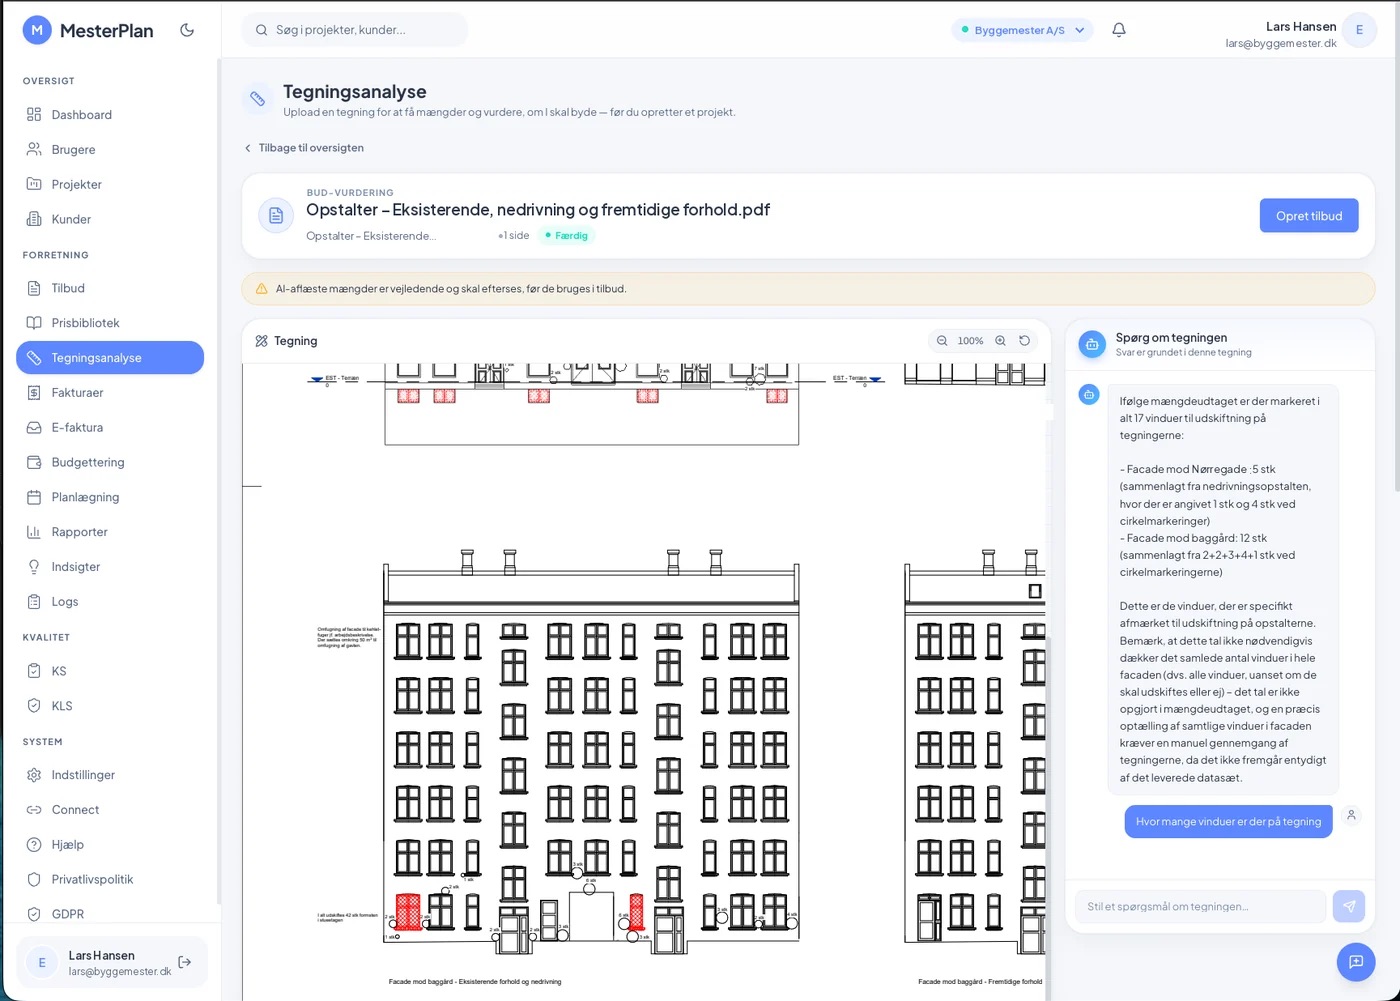The height and width of the screenshot is (1001, 1400).
Task: Open GDPR in the sidebar
Action: click(x=110, y=914)
